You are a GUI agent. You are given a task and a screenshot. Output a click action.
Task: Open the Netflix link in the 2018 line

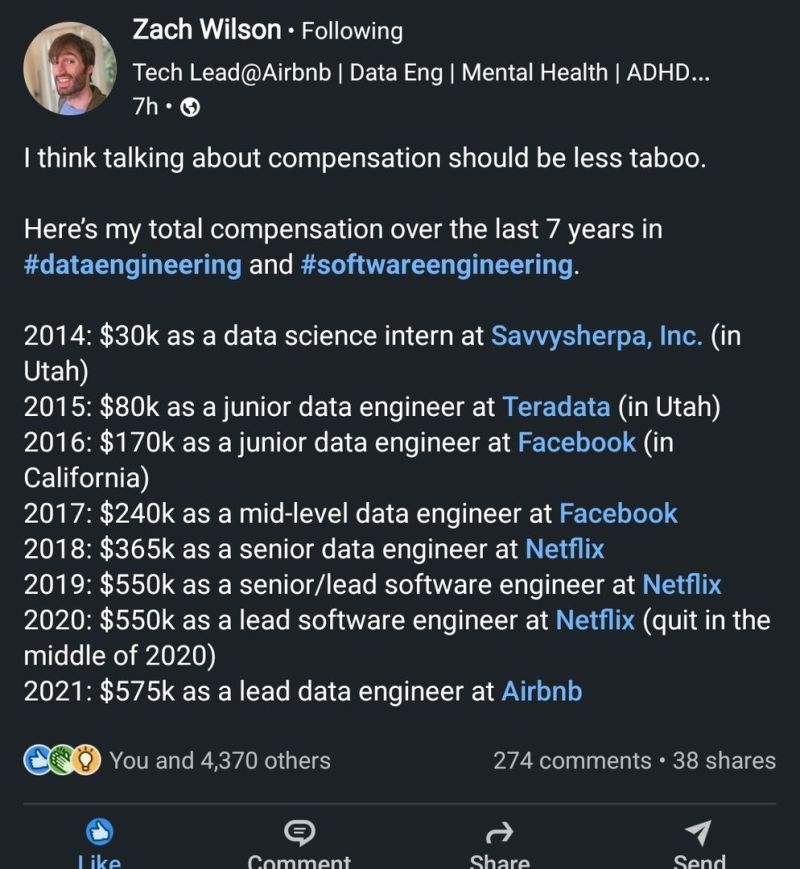564,549
